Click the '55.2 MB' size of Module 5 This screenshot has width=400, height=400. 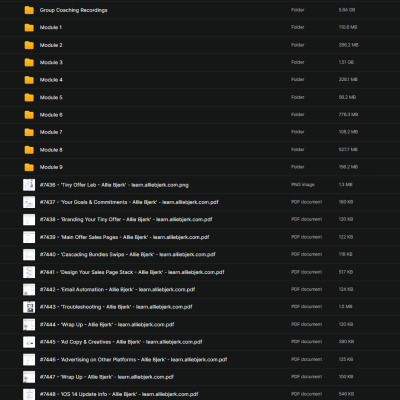coord(347,97)
